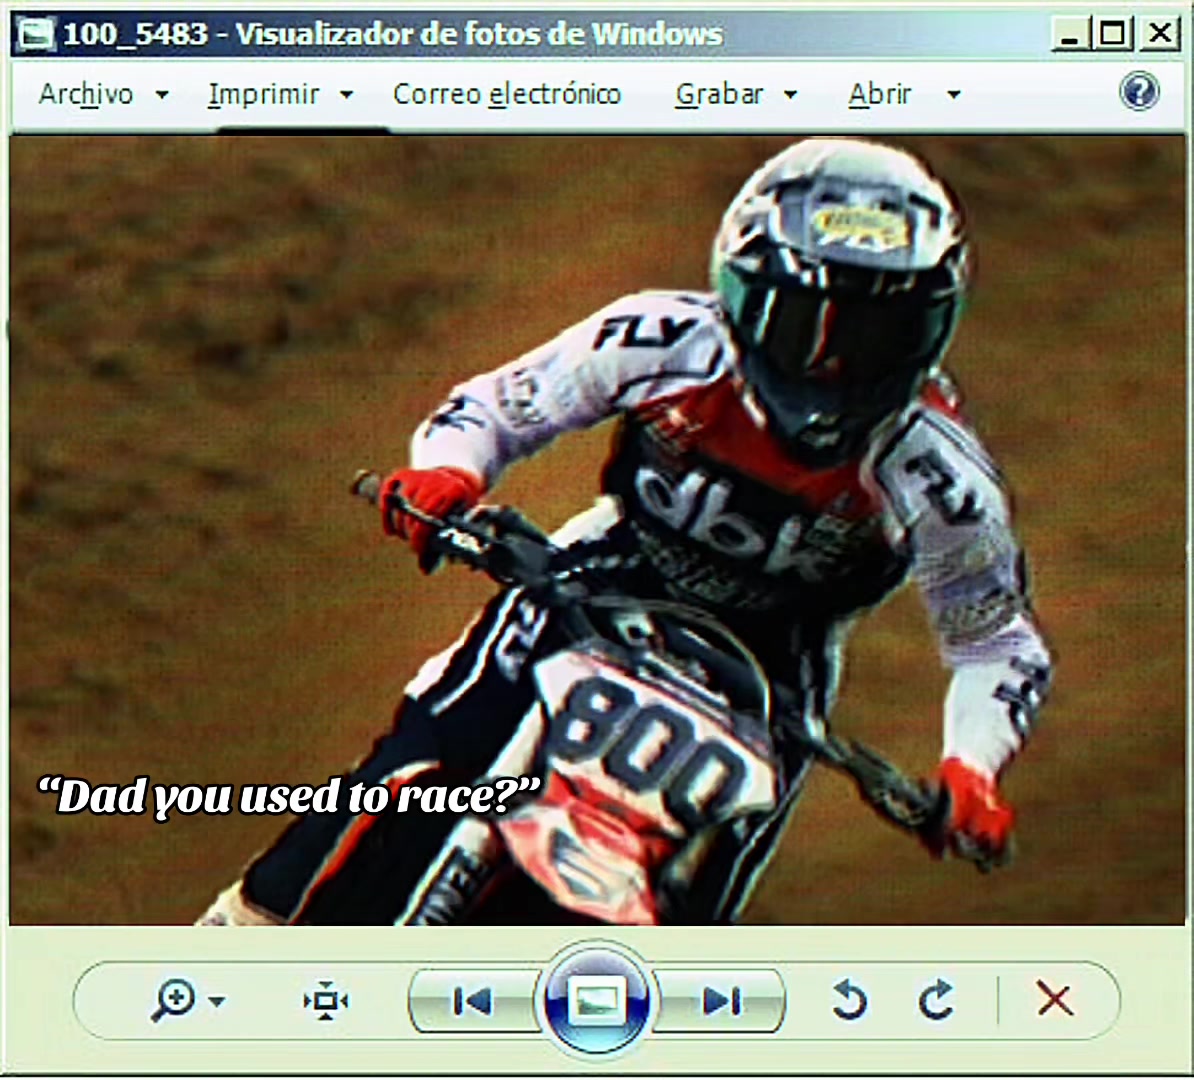Open the help question mark icon
Viewport: 1194px width, 1080px height.
(1139, 92)
